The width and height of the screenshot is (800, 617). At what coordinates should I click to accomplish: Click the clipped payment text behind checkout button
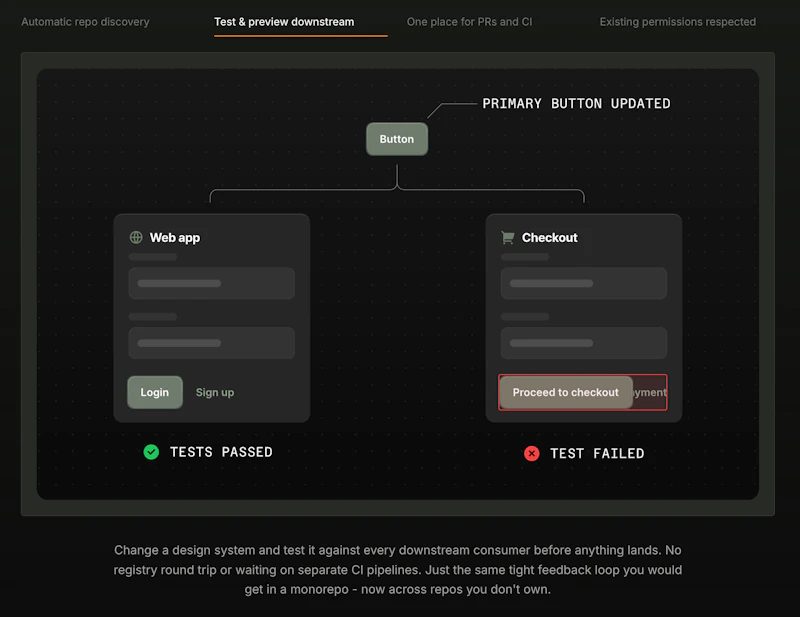tap(649, 392)
